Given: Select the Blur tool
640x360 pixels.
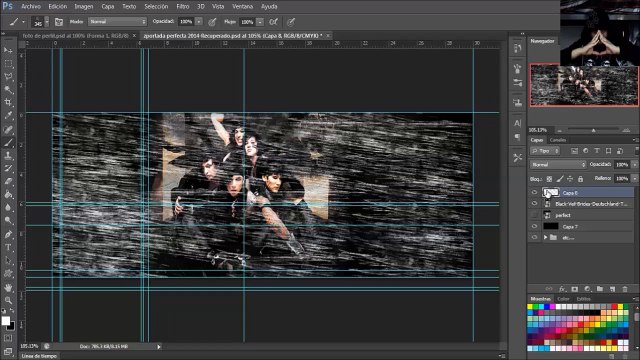Looking at the screenshot, I should click(x=8, y=207).
